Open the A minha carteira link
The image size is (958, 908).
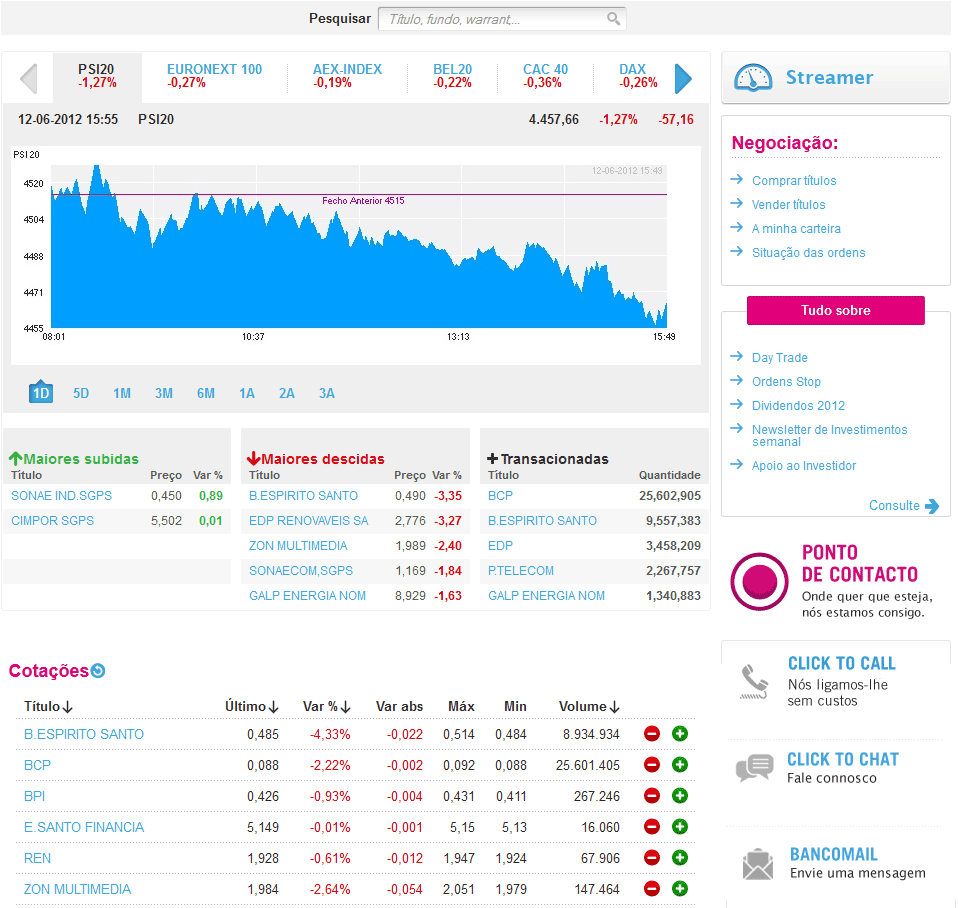[x=796, y=229]
